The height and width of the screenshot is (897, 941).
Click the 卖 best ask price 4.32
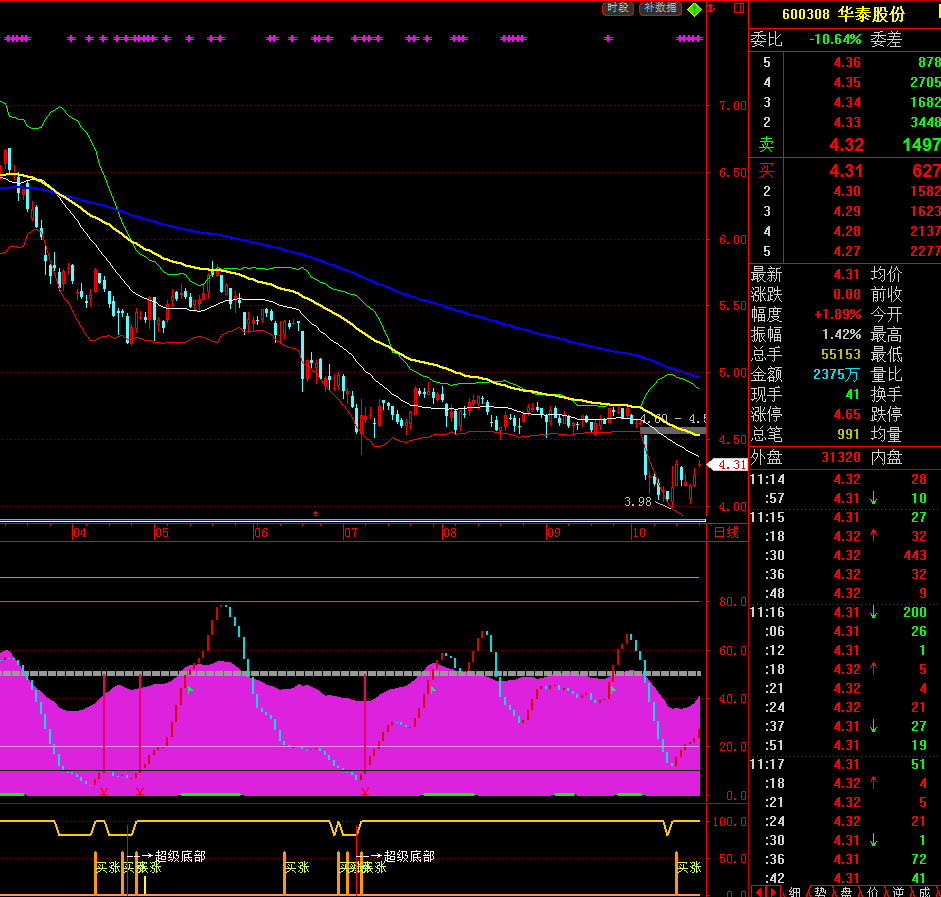tap(847, 145)
